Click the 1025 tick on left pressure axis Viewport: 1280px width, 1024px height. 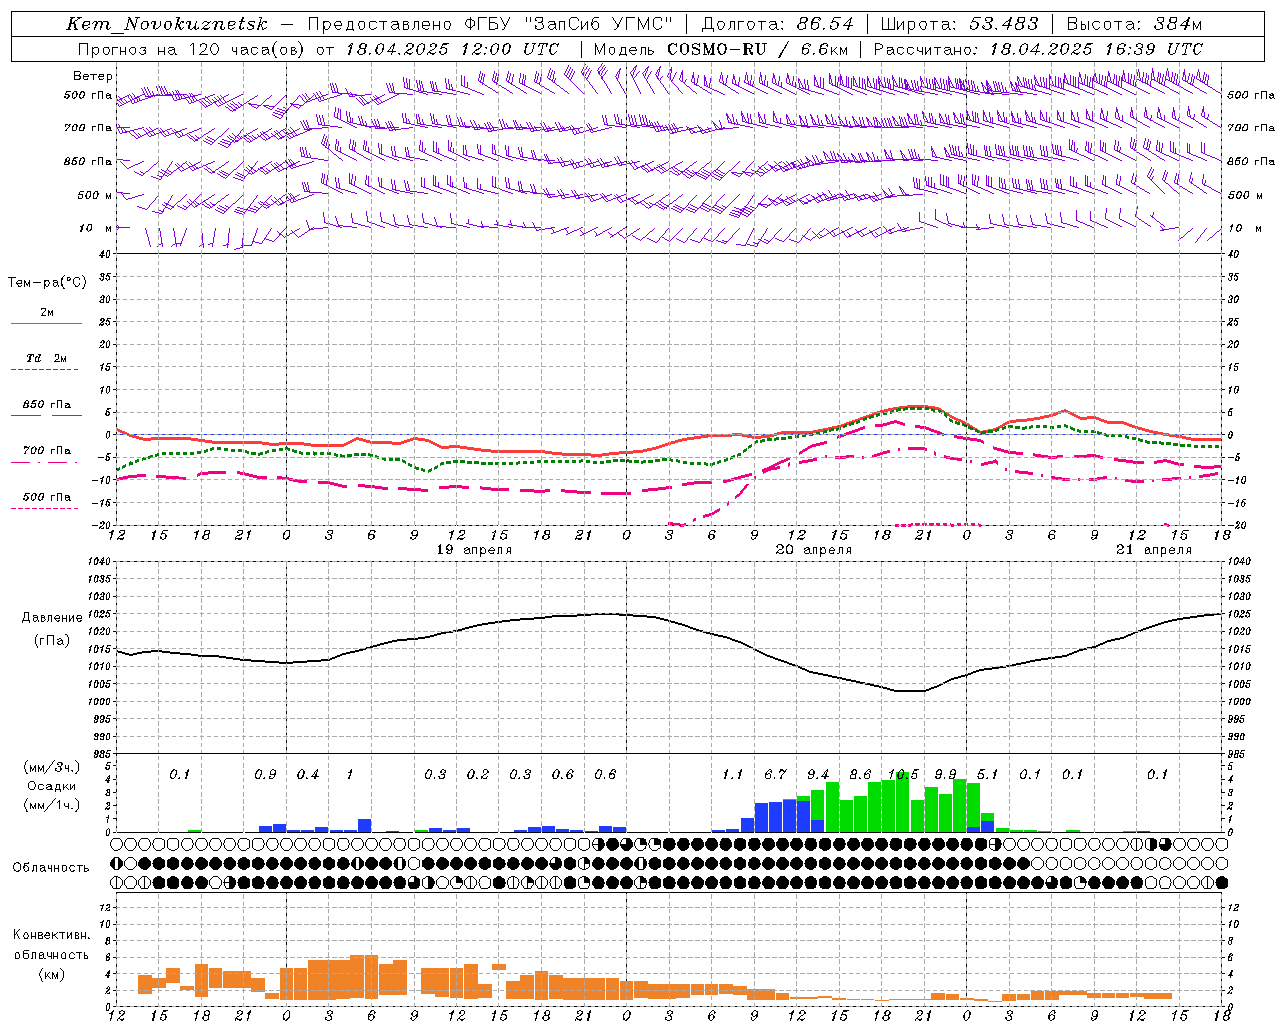coord(97,614)
